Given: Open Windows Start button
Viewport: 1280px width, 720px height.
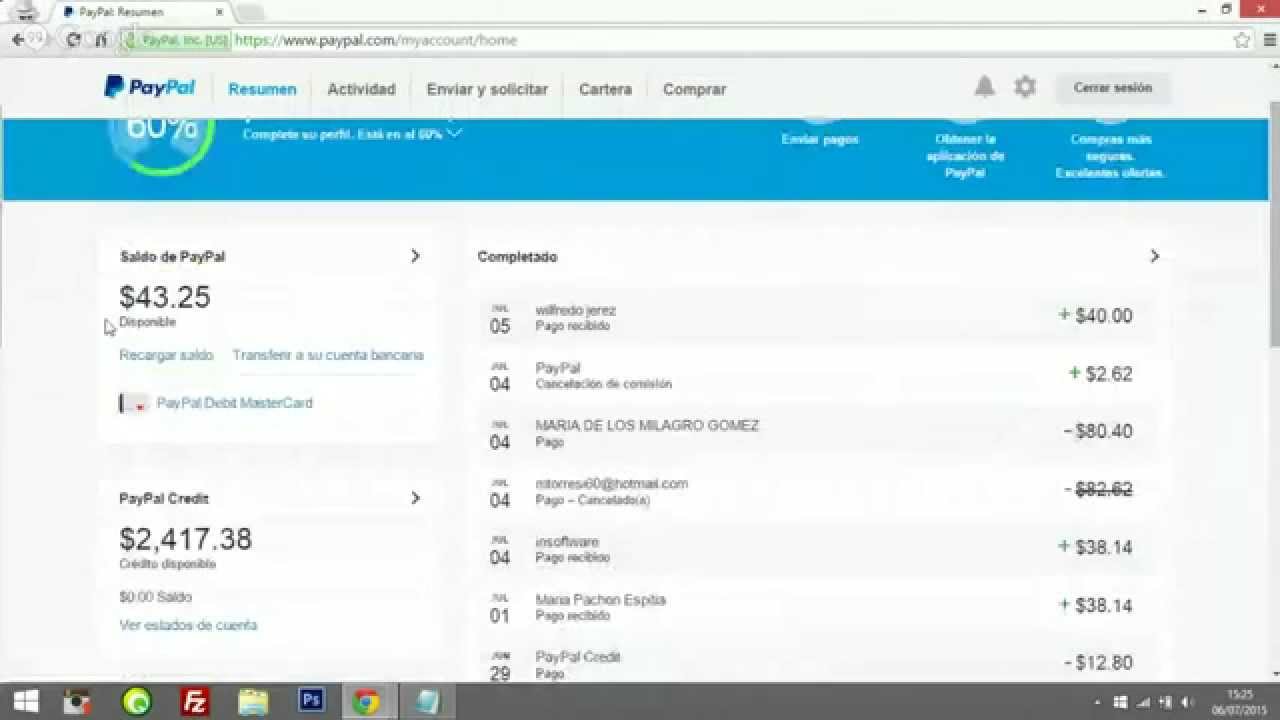Looking at the screenshot, I should (x=25, y=701).
